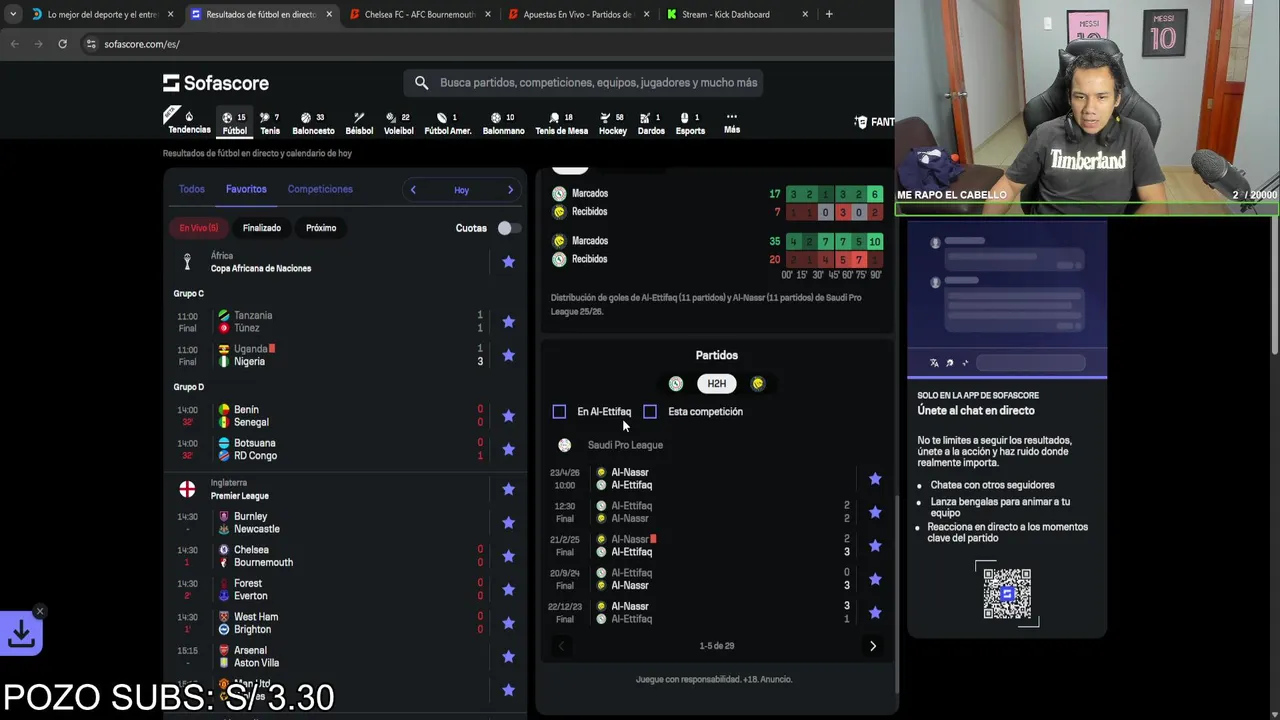Toggle favorite star for 23/4/26 Al-Nassr match

(x=875, y=479)
